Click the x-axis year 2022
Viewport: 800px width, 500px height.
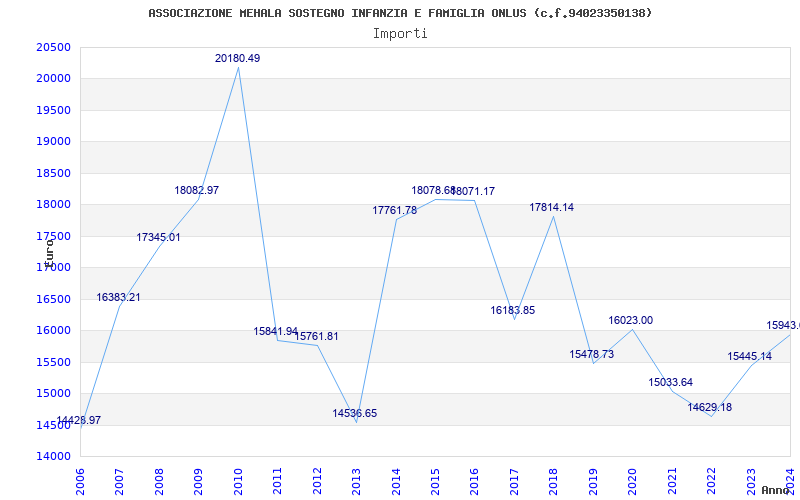coord(711,482)
